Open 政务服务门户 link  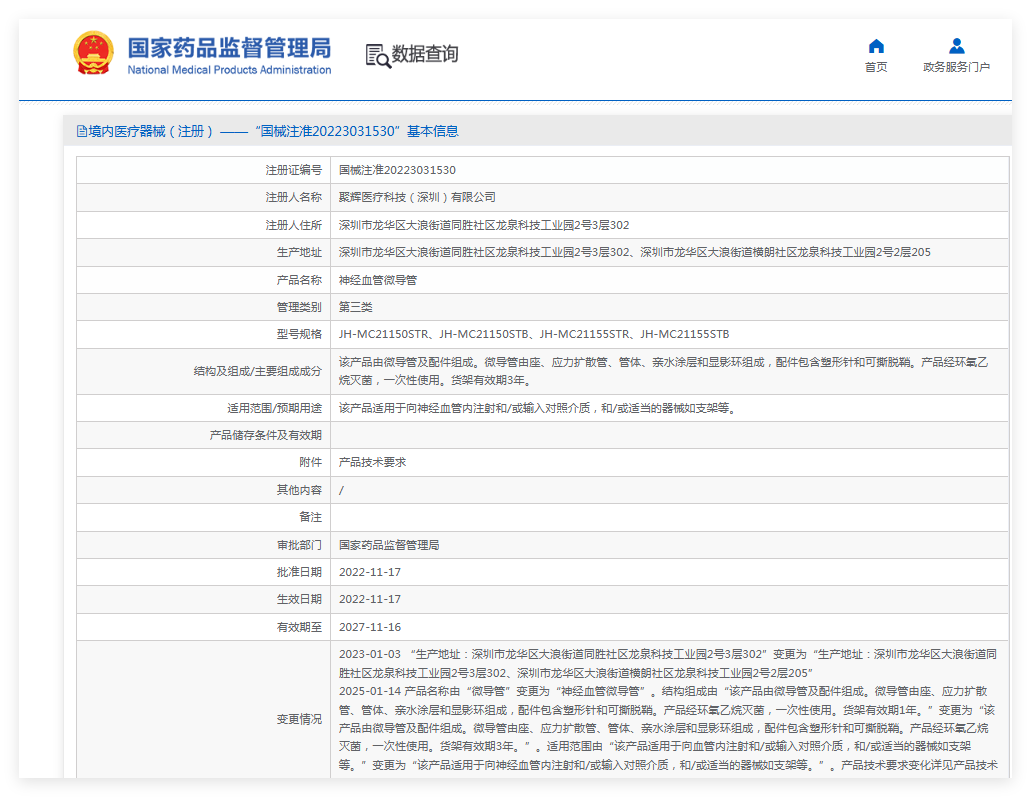(957, 67)
